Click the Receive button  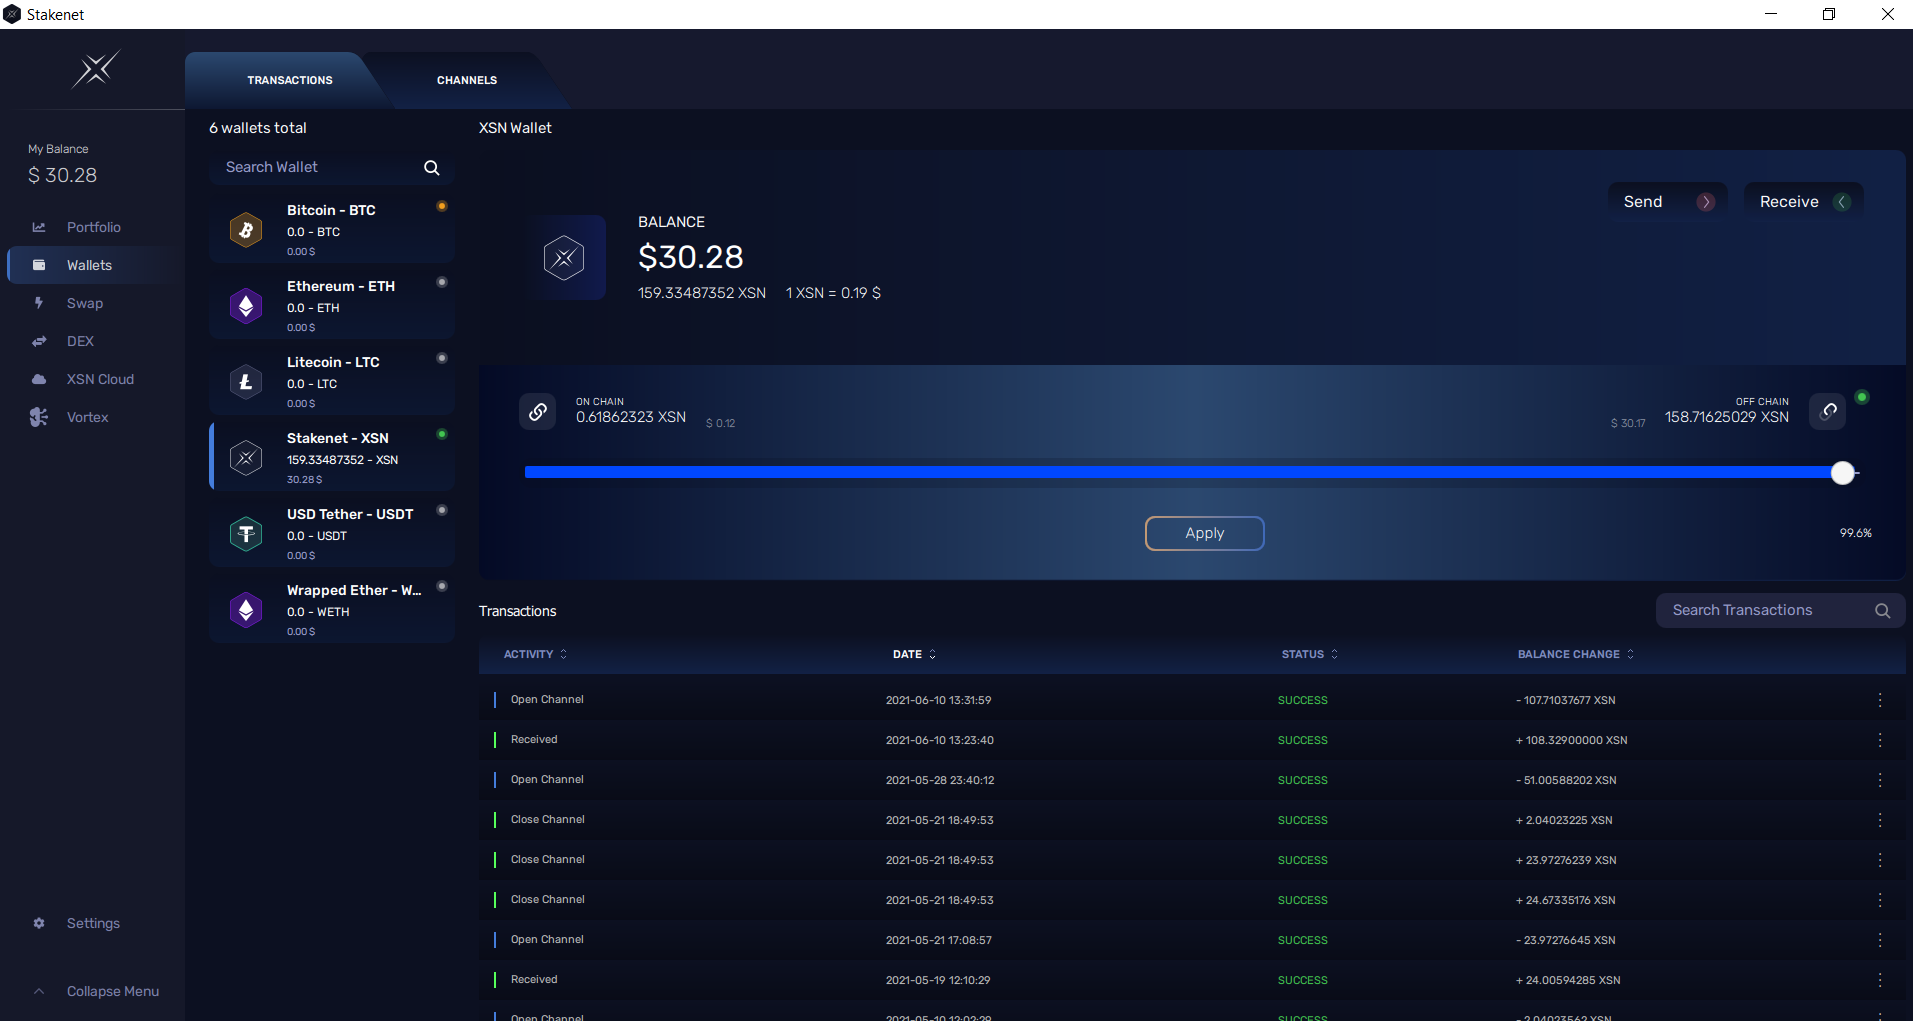pos(1804,202)
